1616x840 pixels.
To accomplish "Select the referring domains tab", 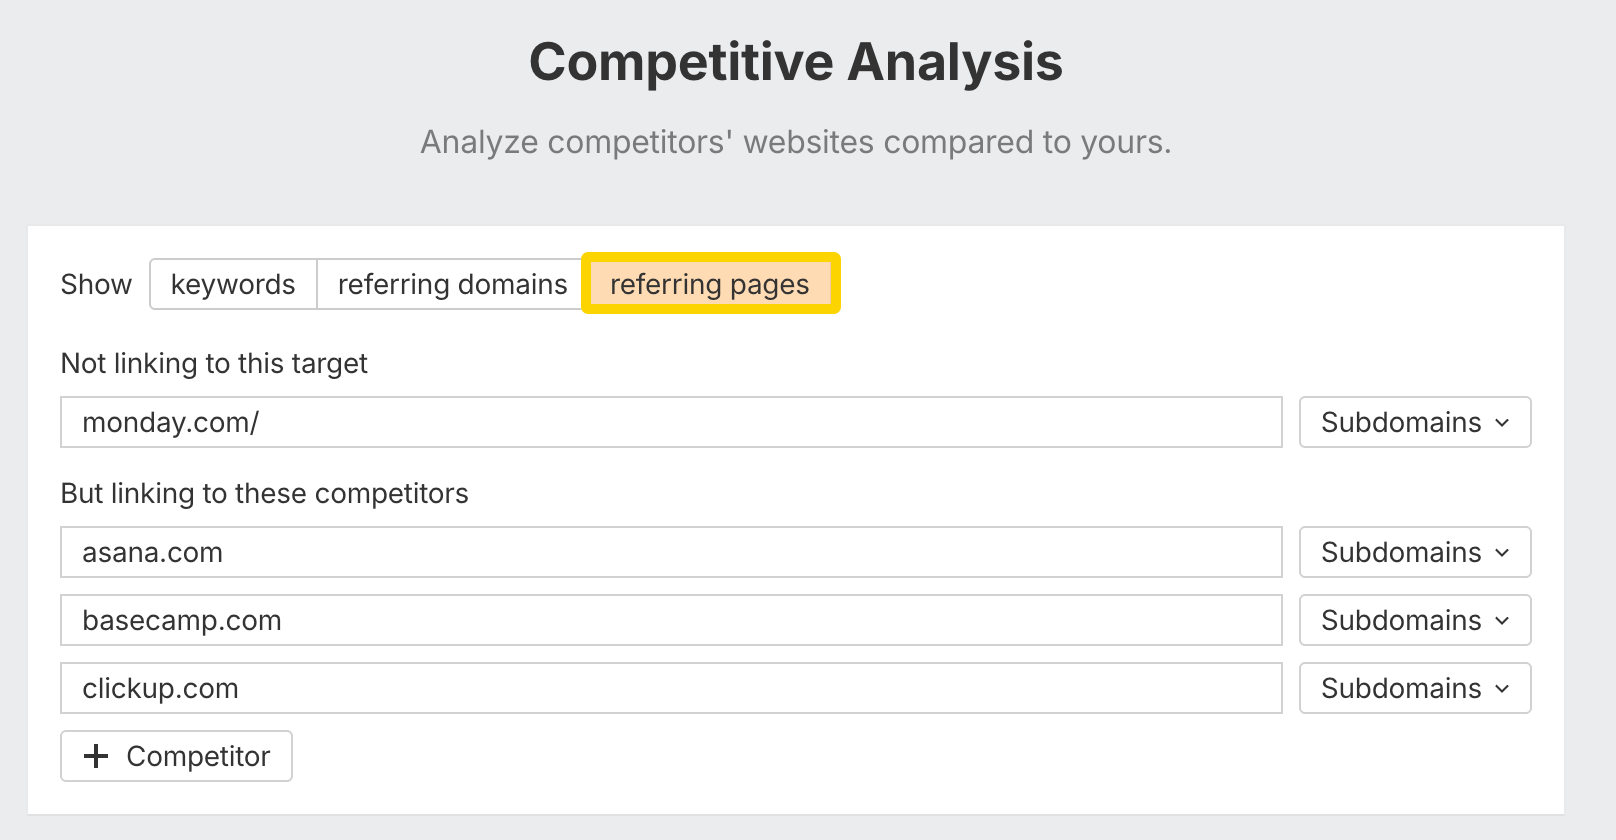I will click(452, 284).
